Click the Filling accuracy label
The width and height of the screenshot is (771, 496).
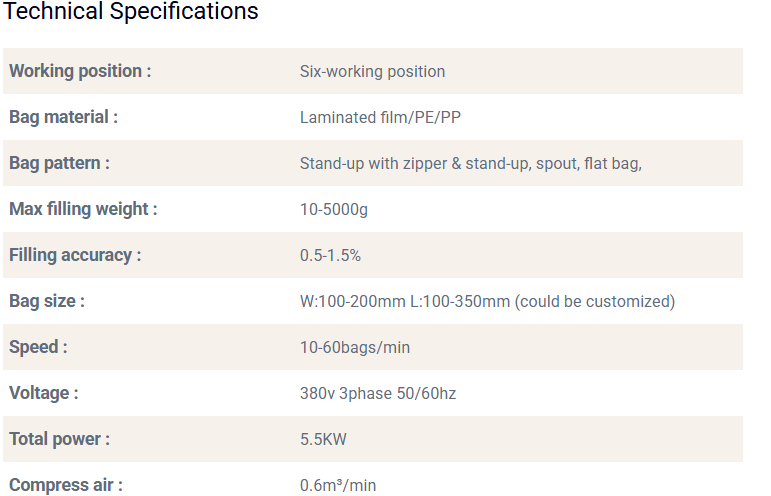coord(75,255)
